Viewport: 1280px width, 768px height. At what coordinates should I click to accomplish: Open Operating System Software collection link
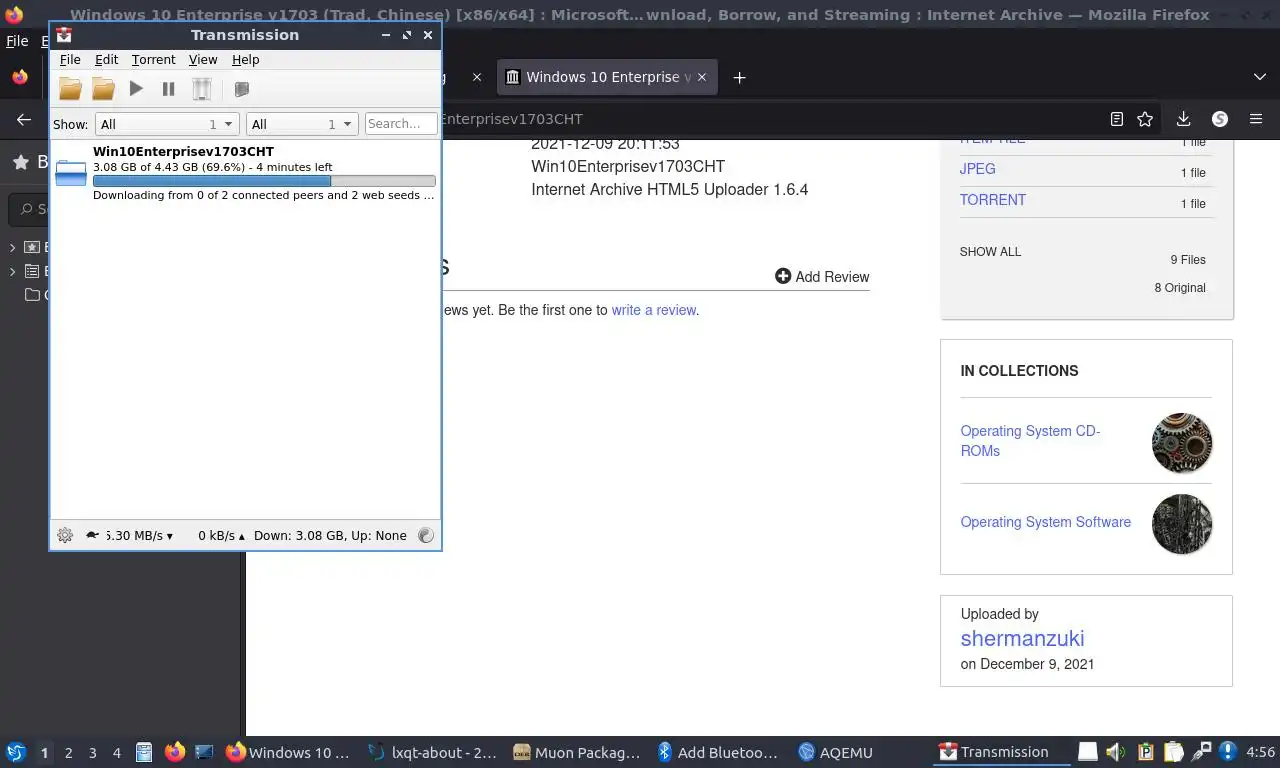click(x=1046, y=522)
